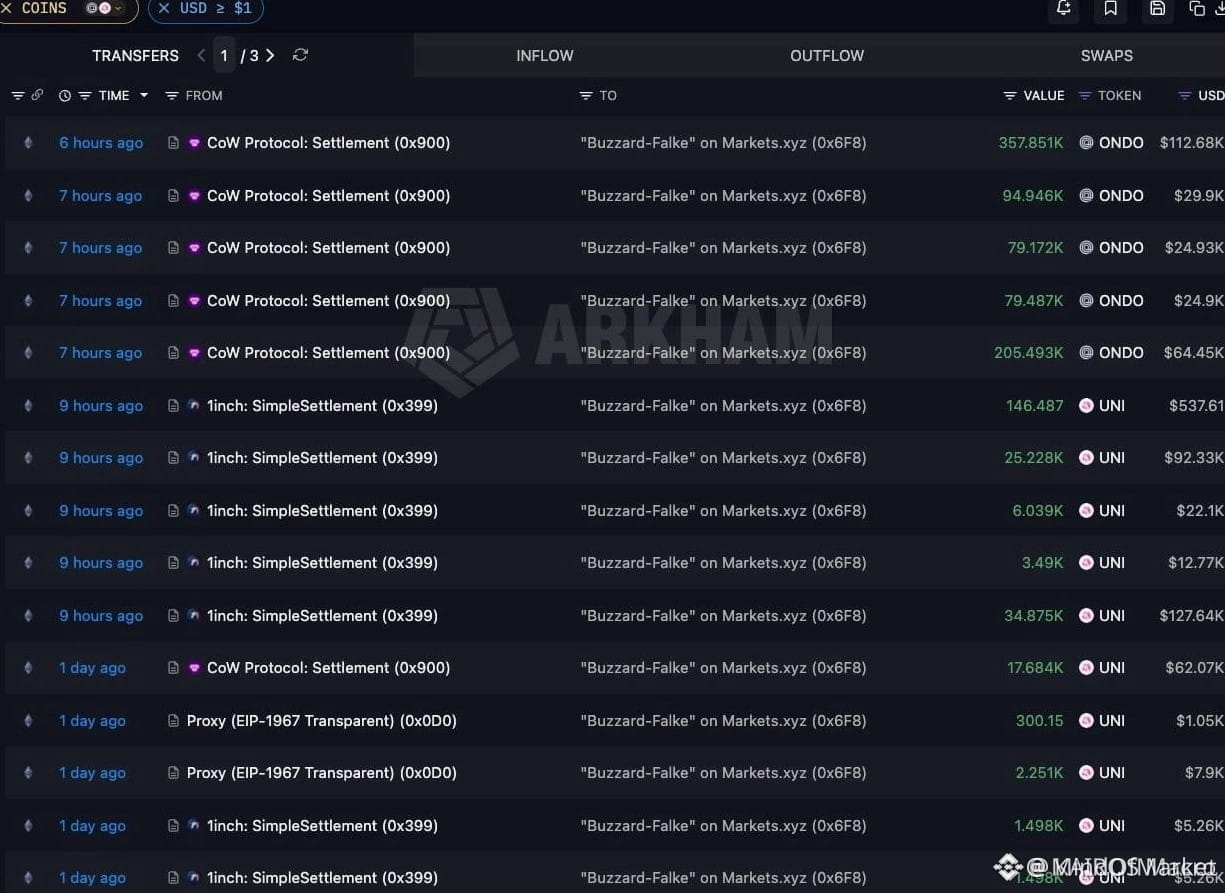Open the TO column filter
The image size is (1225, 893).
pos(586,96)
